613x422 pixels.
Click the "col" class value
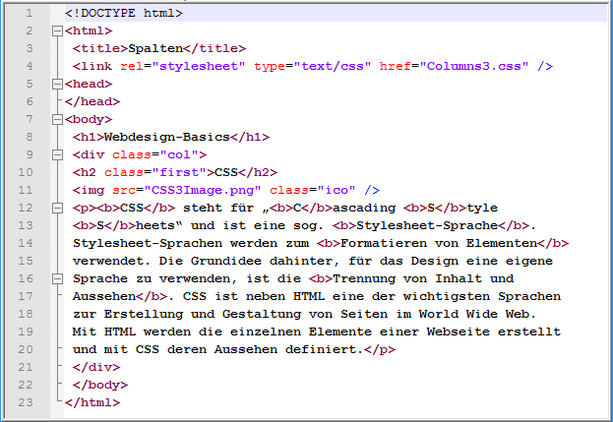pos(179,155)
